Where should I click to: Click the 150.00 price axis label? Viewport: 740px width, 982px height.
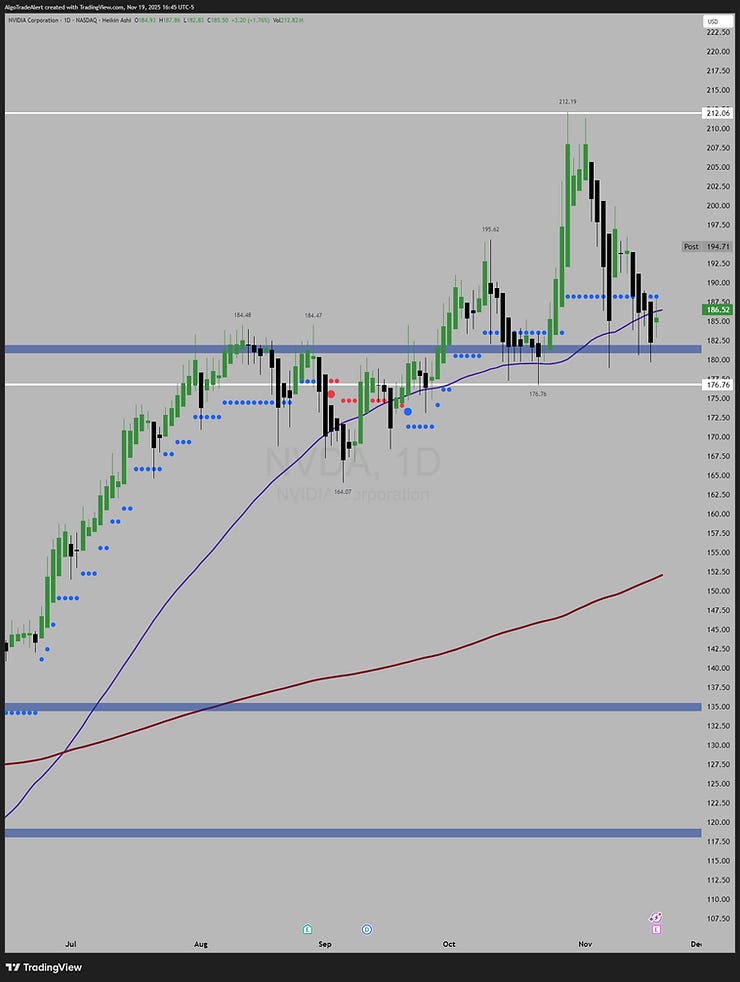click(x=718, y=591)
